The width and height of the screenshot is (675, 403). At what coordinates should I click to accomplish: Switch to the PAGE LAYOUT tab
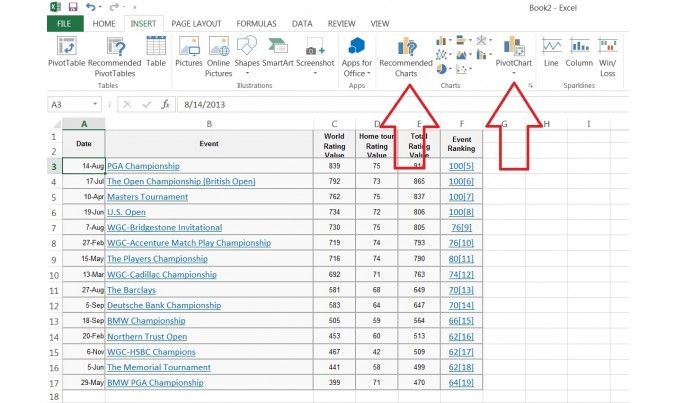pyautogui.click(x=196, y=24)
